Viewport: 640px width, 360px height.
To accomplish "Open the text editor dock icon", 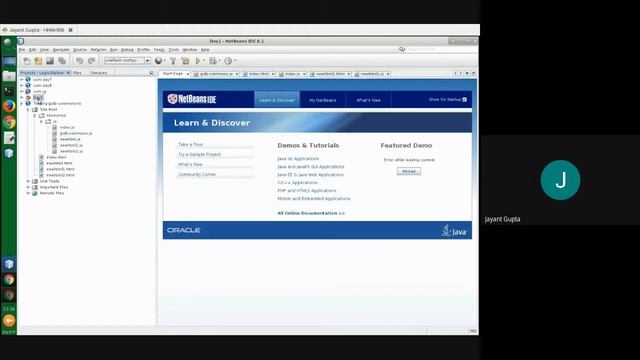I will click(9, 138).
